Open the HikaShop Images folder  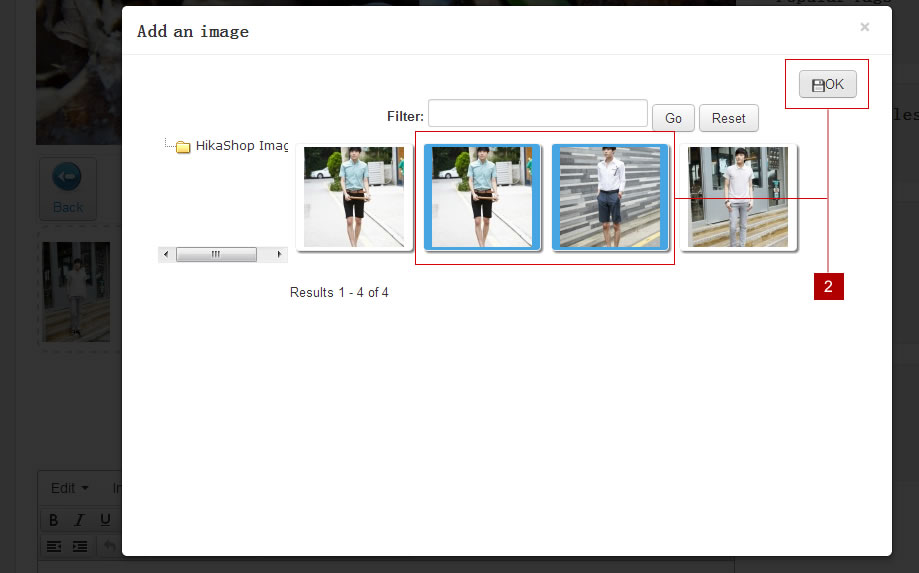coord(241,145)
